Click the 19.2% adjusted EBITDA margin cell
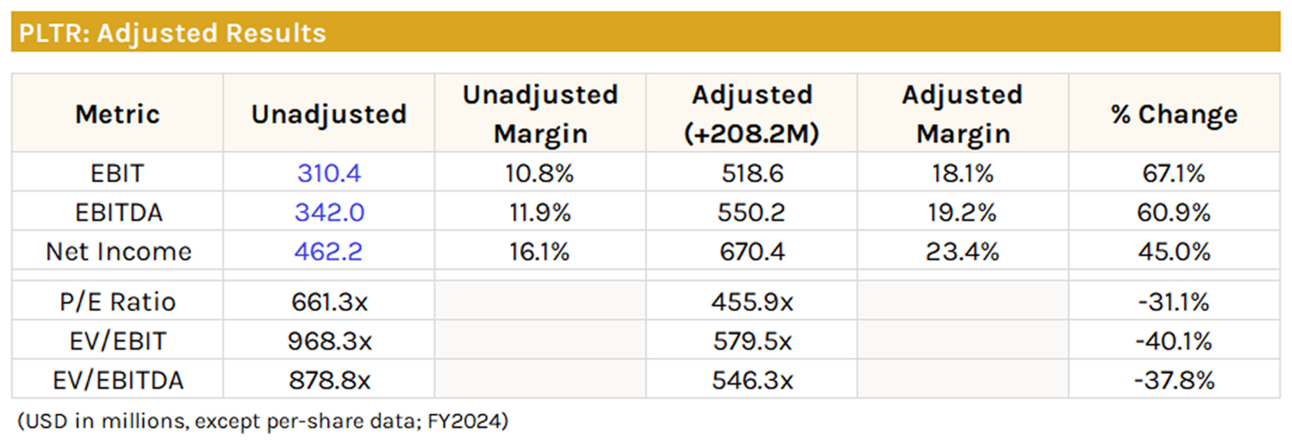This screenshot has height=442, width=1292. point(962,213)
